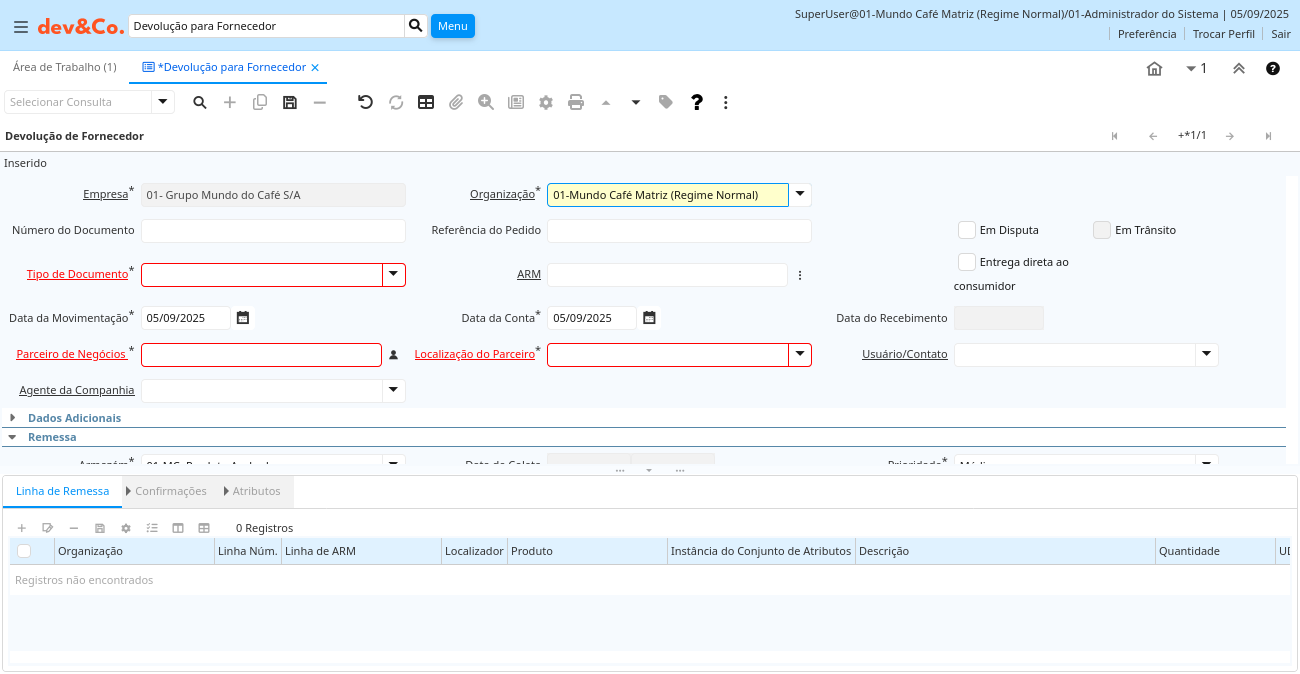Open the Organização dropdown arrow
Image resolution: width=1300 pixels, height=674 pixels.
tap(800, 195)
